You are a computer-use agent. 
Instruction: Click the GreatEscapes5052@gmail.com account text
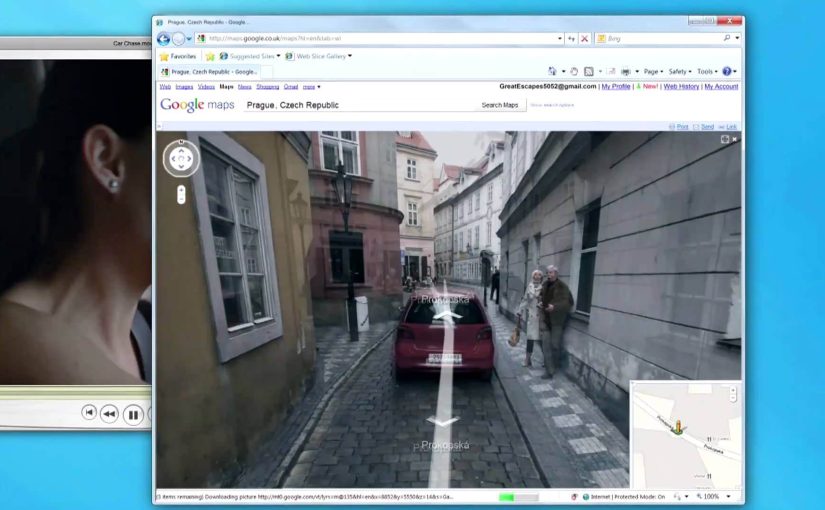pos(548,86)
